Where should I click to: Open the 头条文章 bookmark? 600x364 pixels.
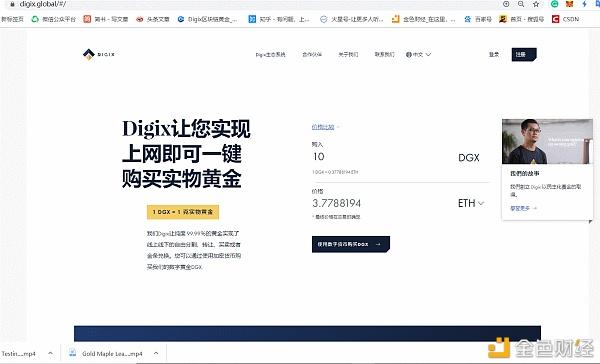pyautogui.click(x=153, y=19)
